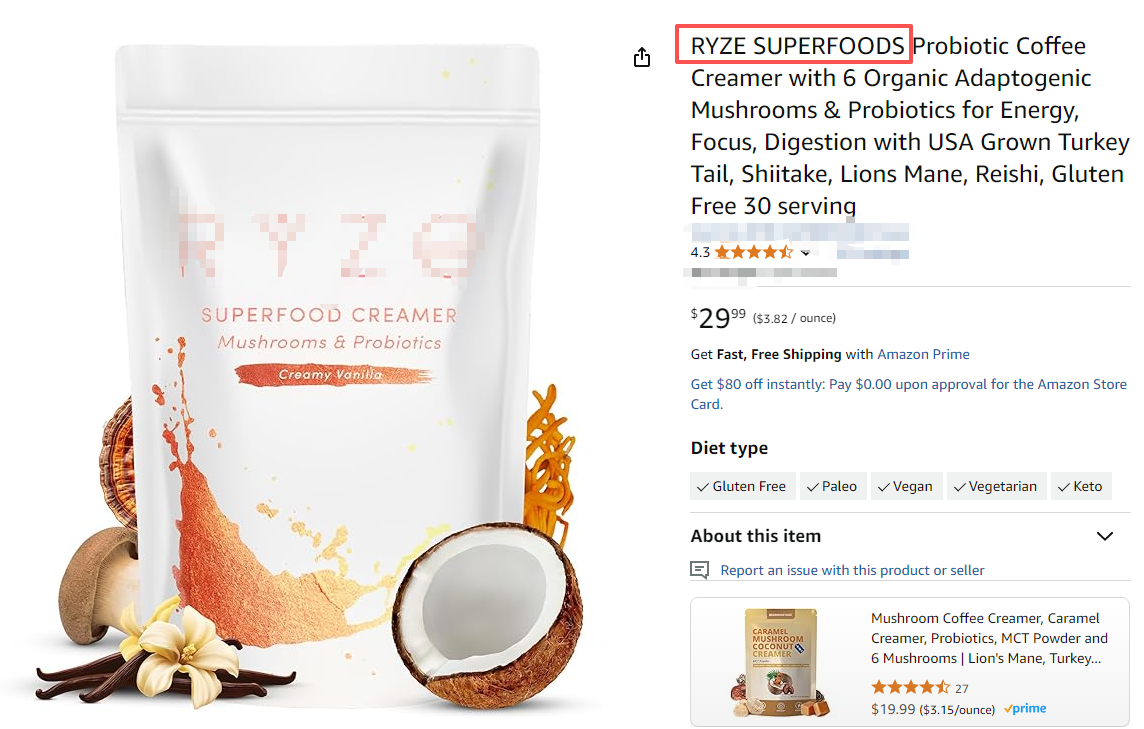Image resolution: width=1144 pixels, height=729 pixels.
Task: Select the Gluten Free diet type chip
Action: 743,486
